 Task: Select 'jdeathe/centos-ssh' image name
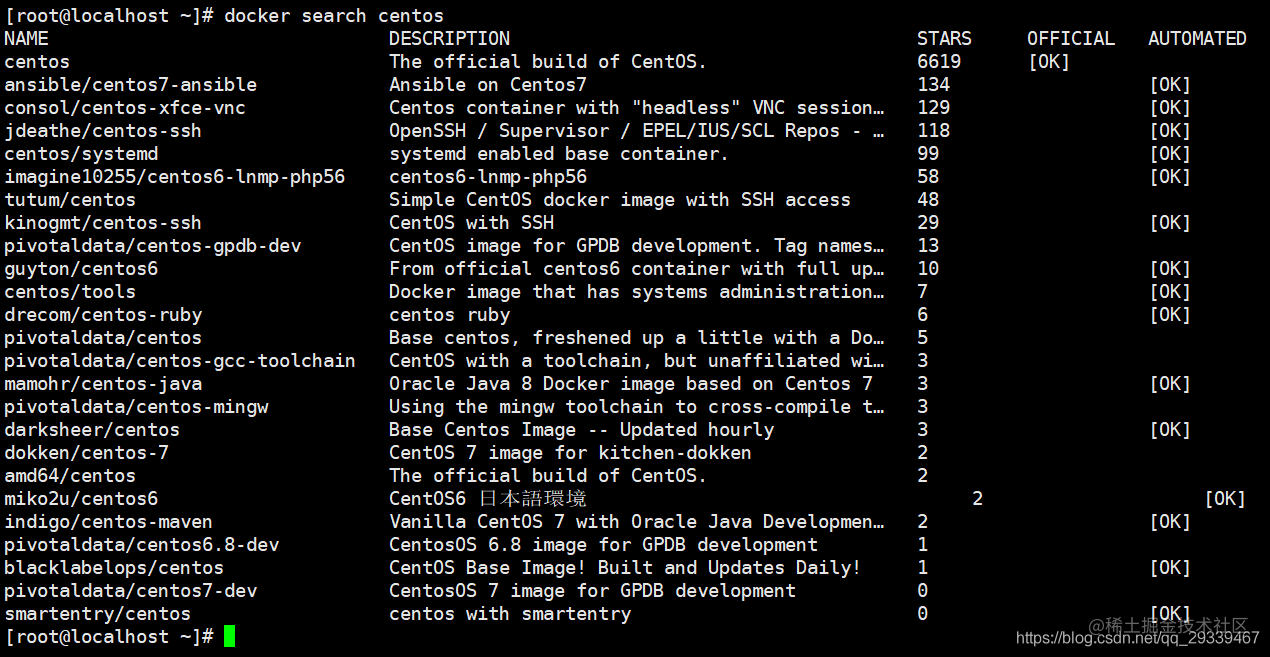point(103,131)
